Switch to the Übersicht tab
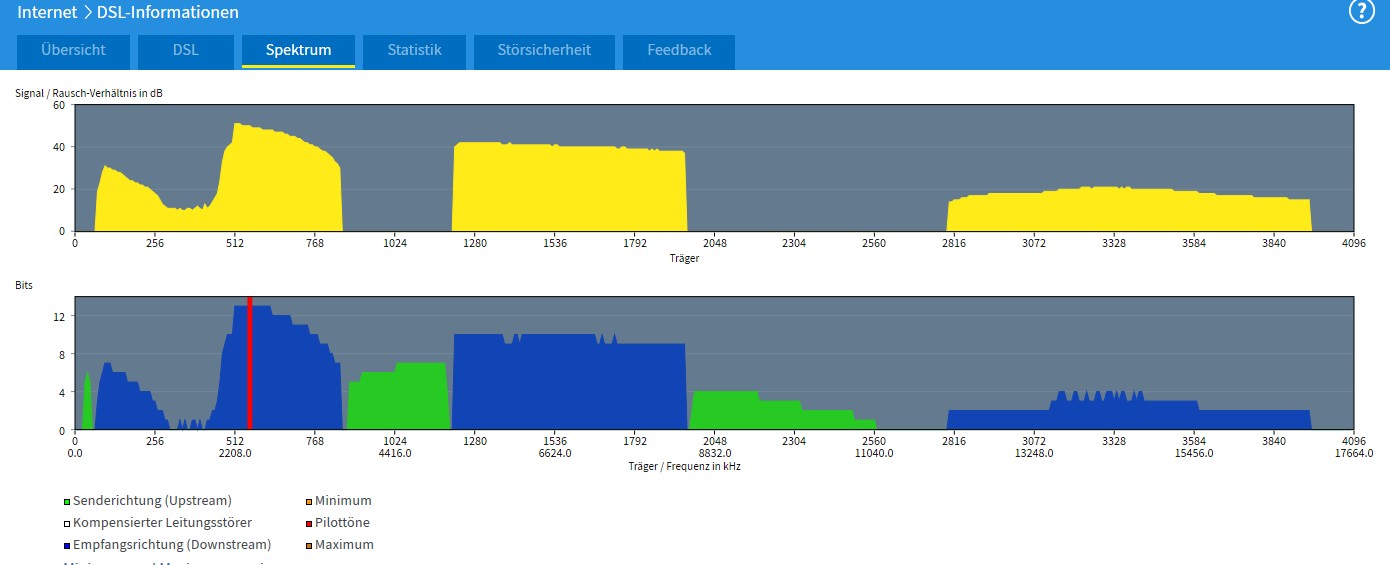This screenshot has width=1390, height=565. [72, 50]
